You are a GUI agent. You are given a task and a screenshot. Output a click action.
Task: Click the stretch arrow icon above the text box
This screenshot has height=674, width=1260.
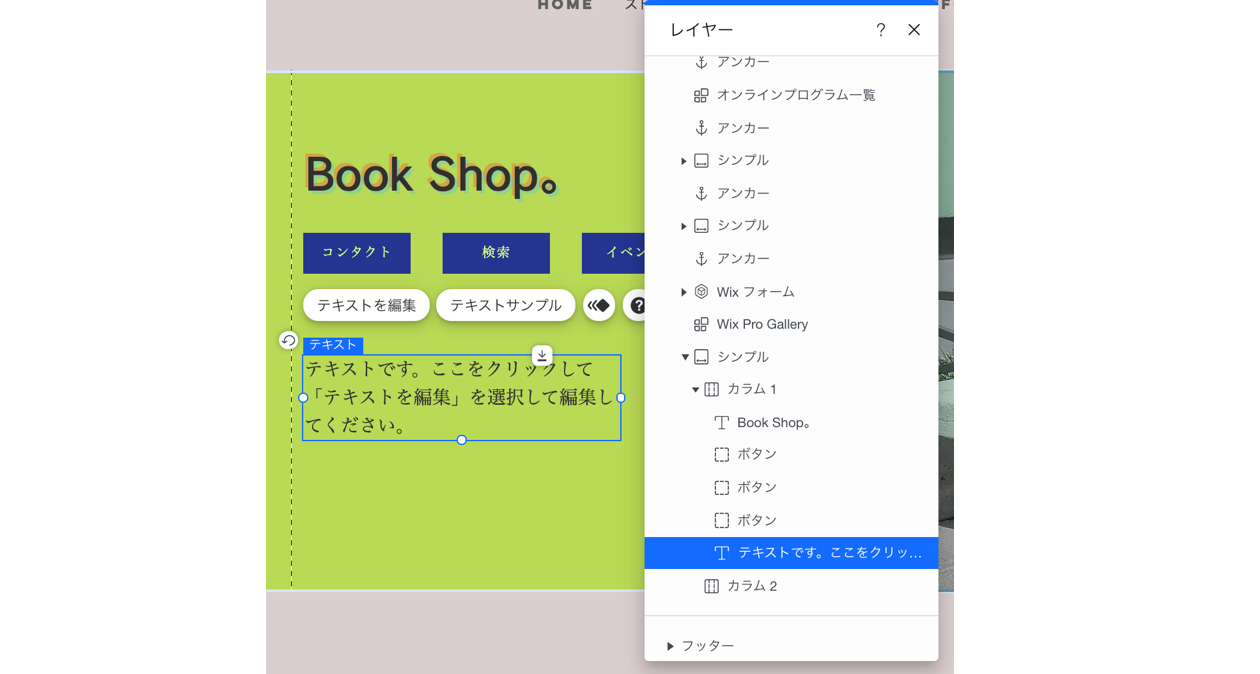tap(541, 353)
